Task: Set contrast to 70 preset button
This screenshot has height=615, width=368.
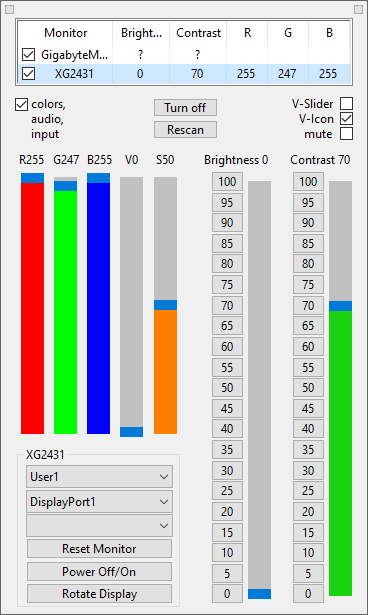Action: (x=308, y=305)
